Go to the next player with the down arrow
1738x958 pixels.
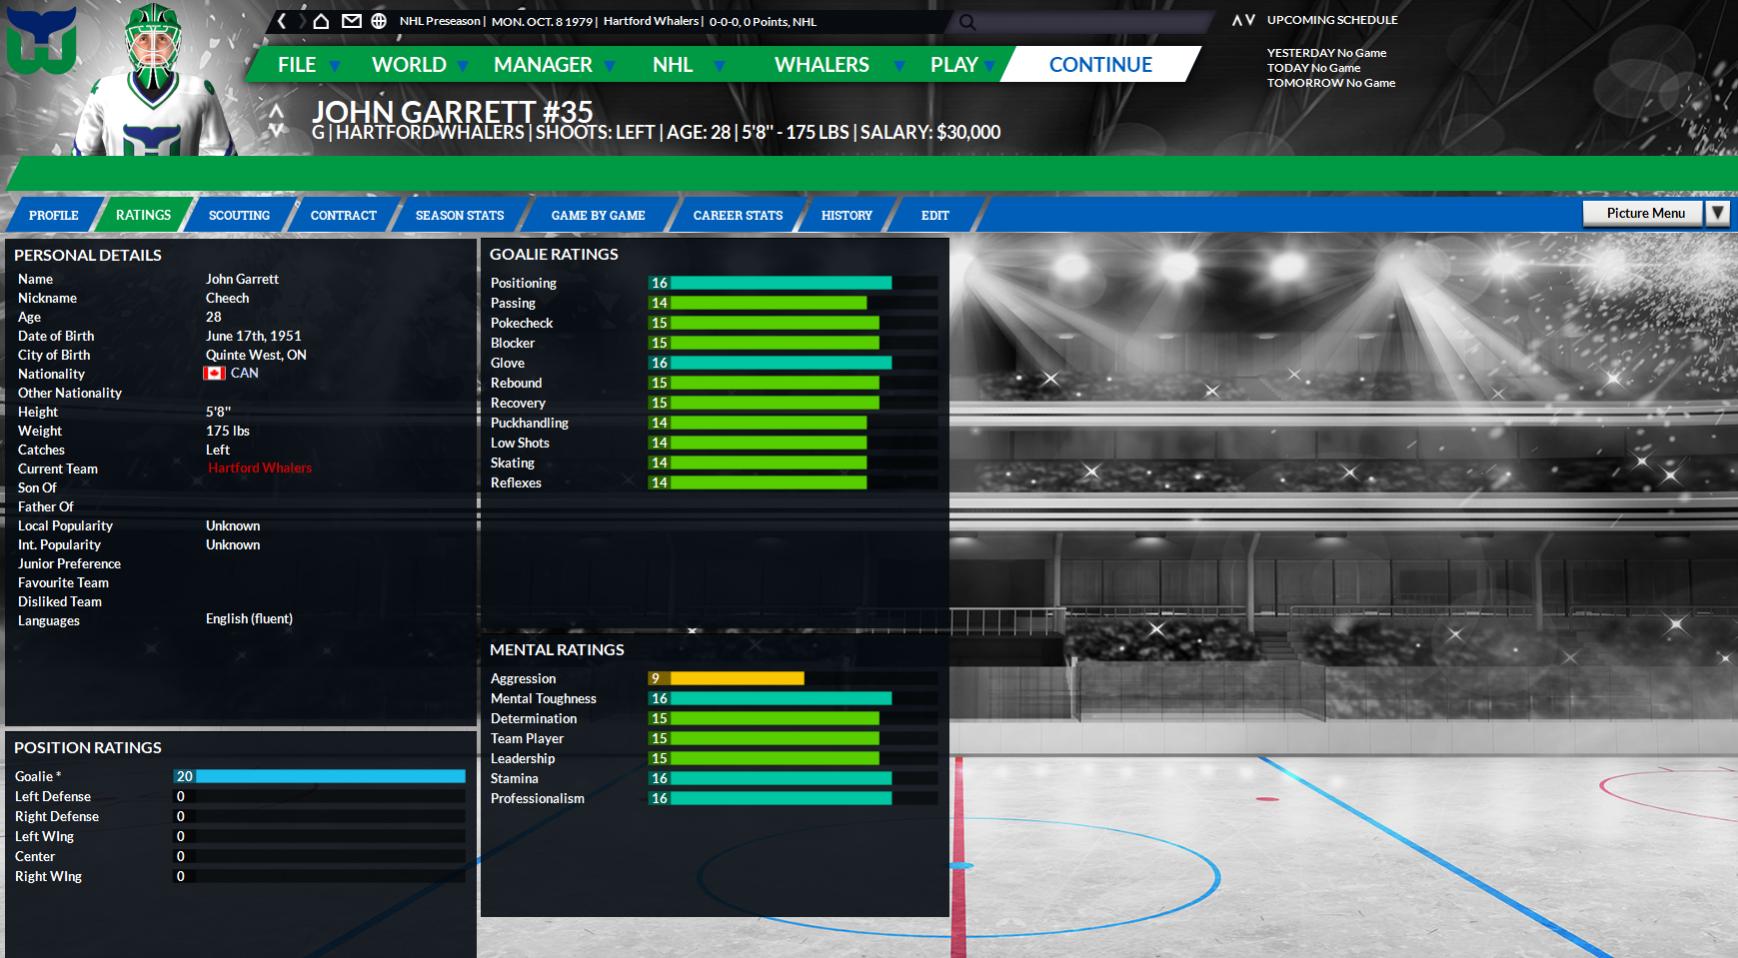(x=277, y=129)
